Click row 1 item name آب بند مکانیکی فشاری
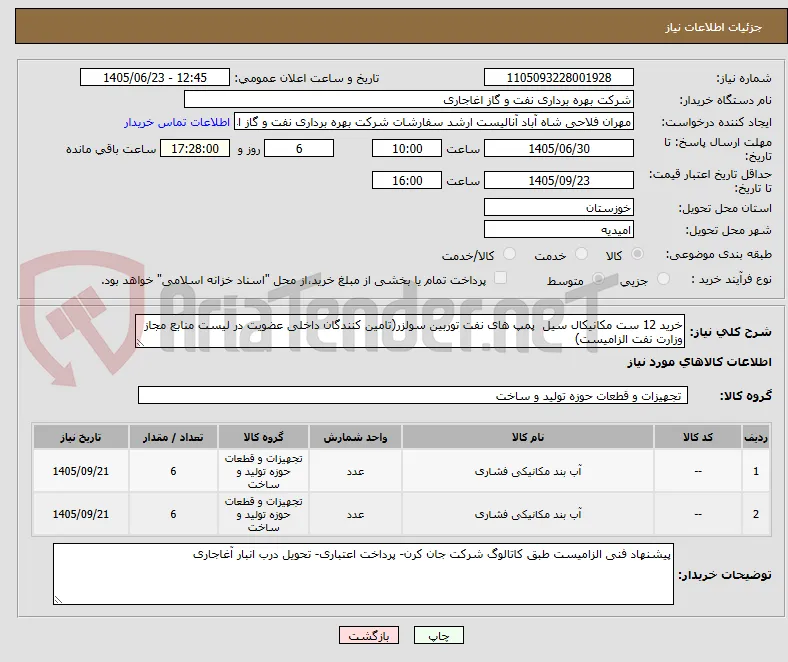 tap(528, 471)
